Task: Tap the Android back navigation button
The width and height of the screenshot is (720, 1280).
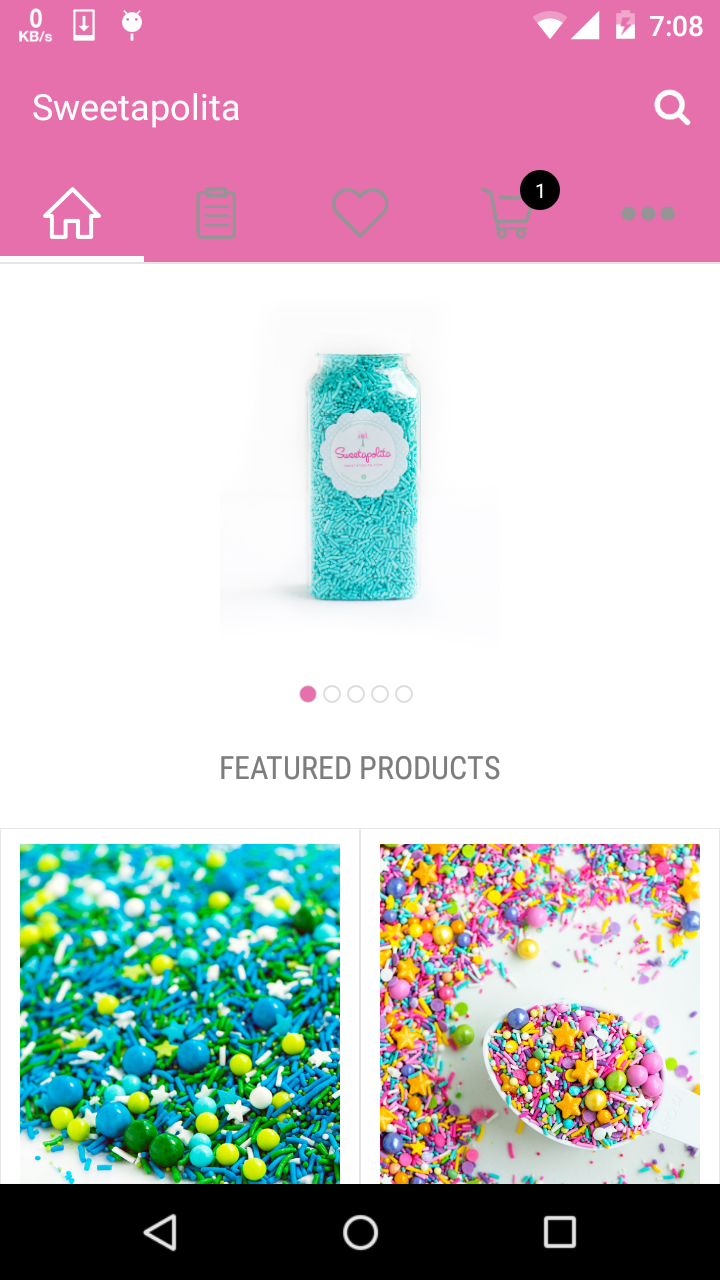Action: pyautogui.click(x=160, y=1232)
